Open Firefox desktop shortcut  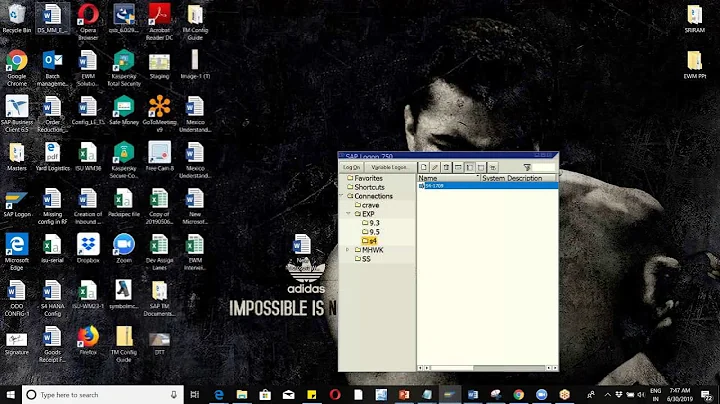[x=88, y=340]
